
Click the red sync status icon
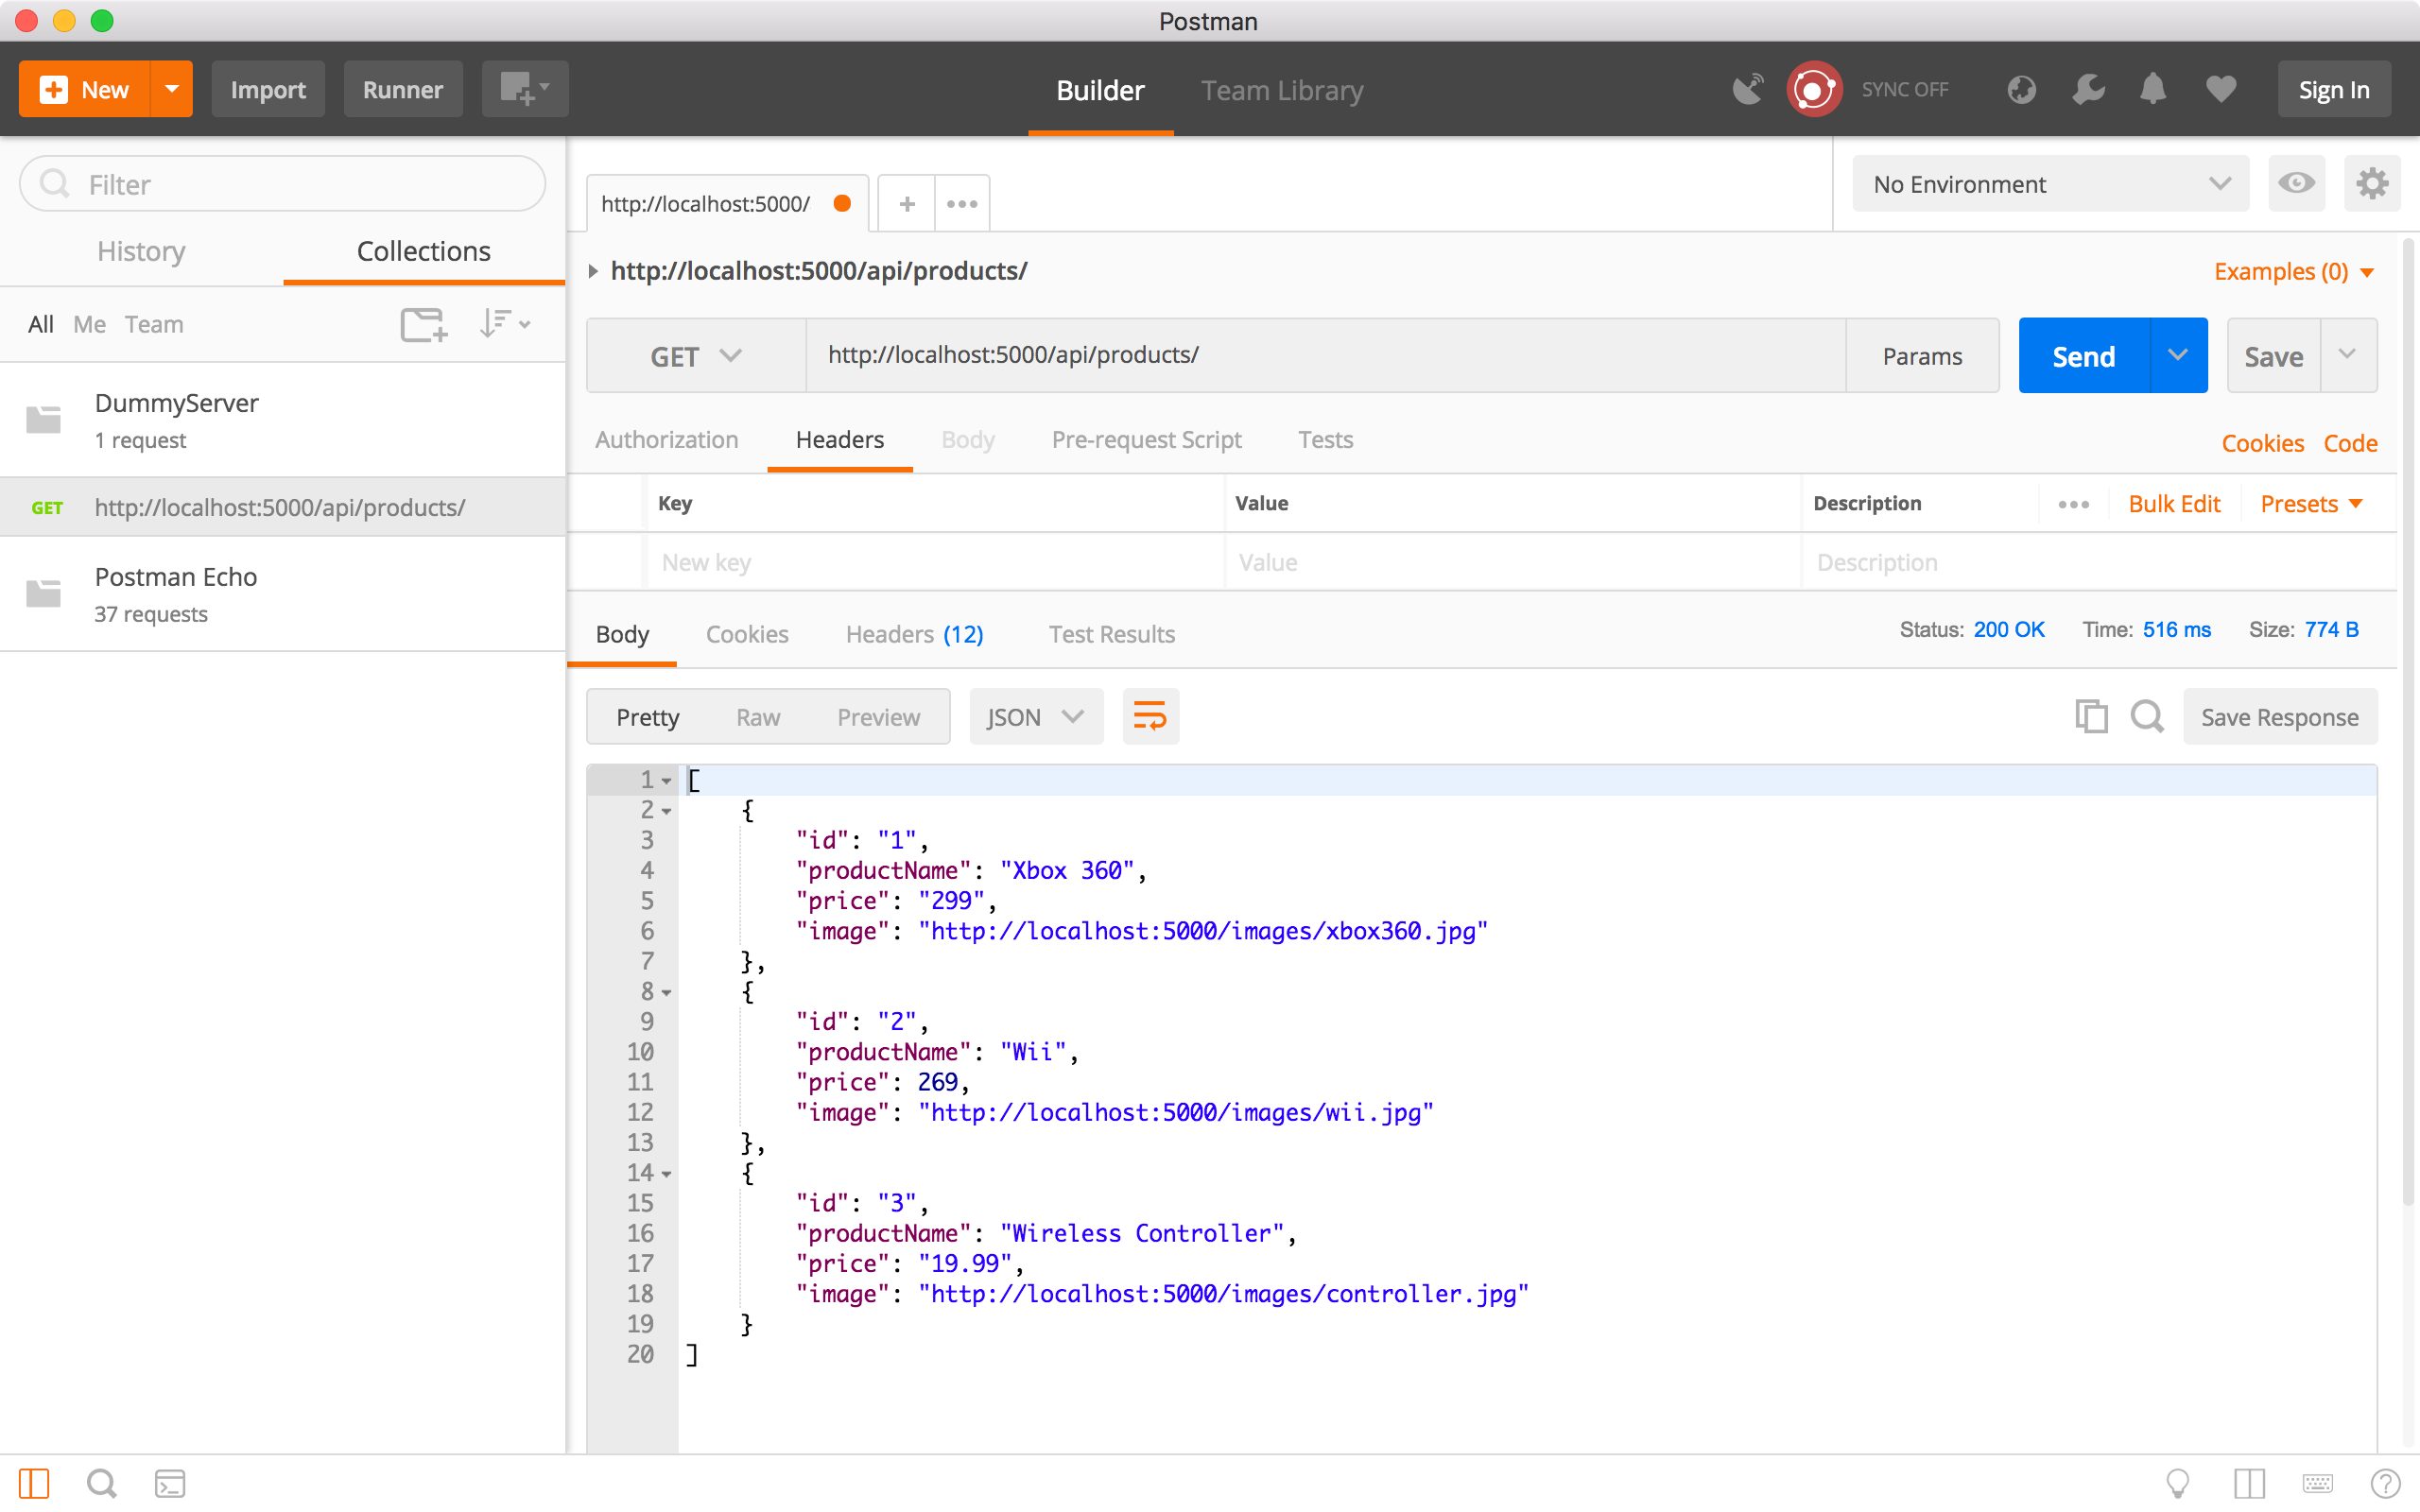pyautogui.click(x=1814, y=89)
